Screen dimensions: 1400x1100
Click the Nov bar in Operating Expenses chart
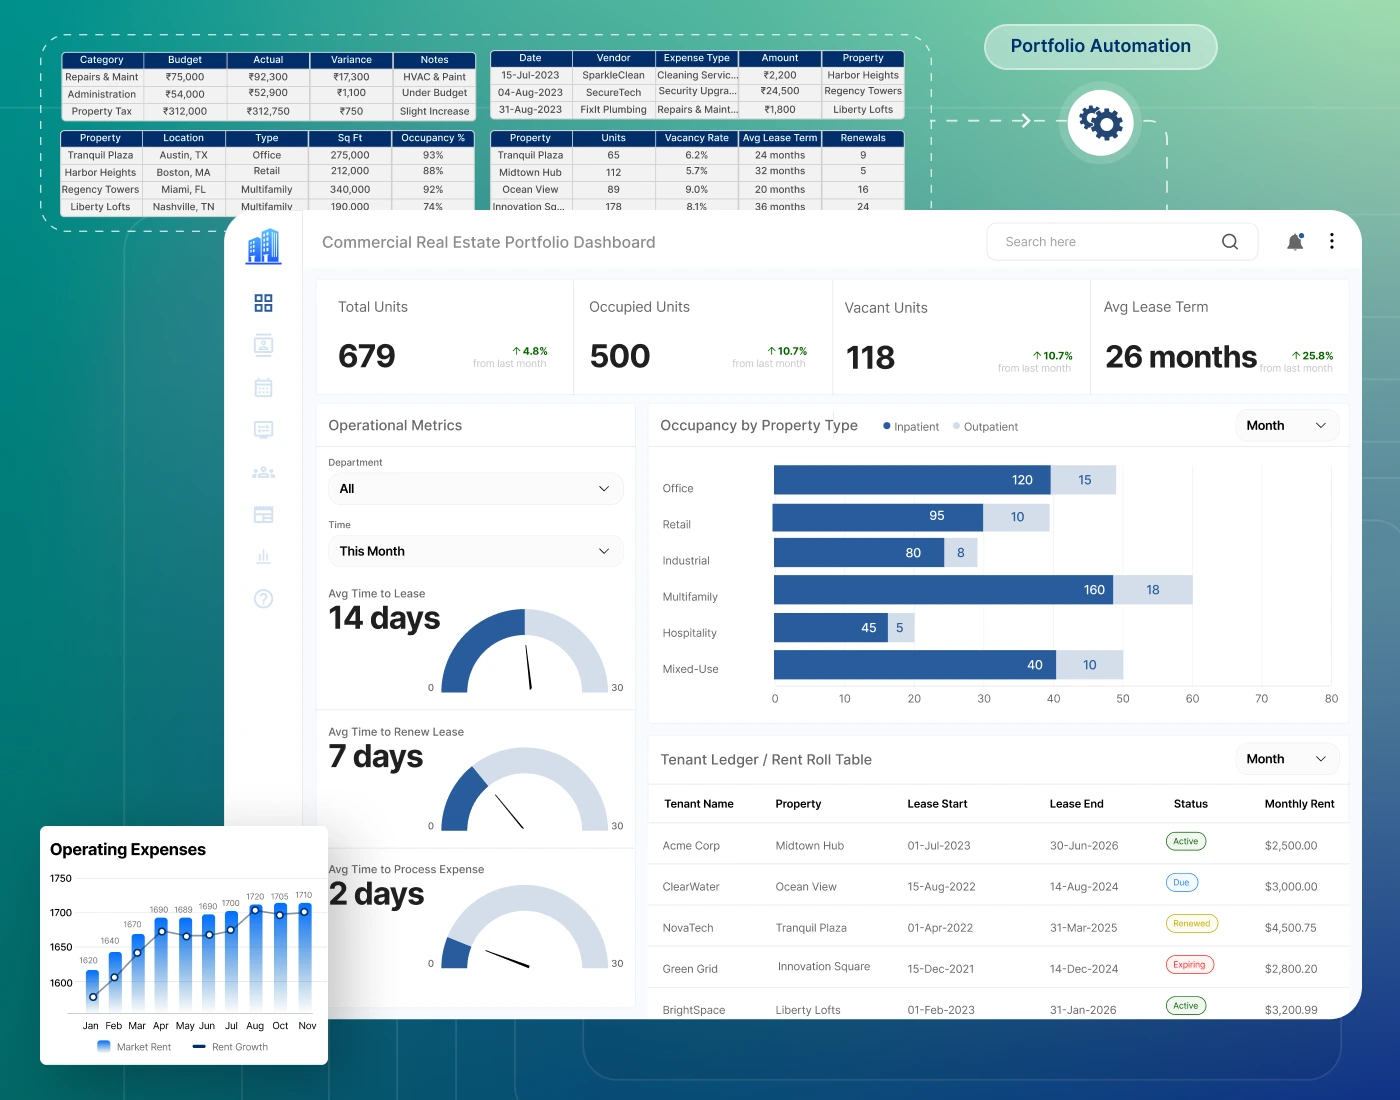click(x=306, y=958)
